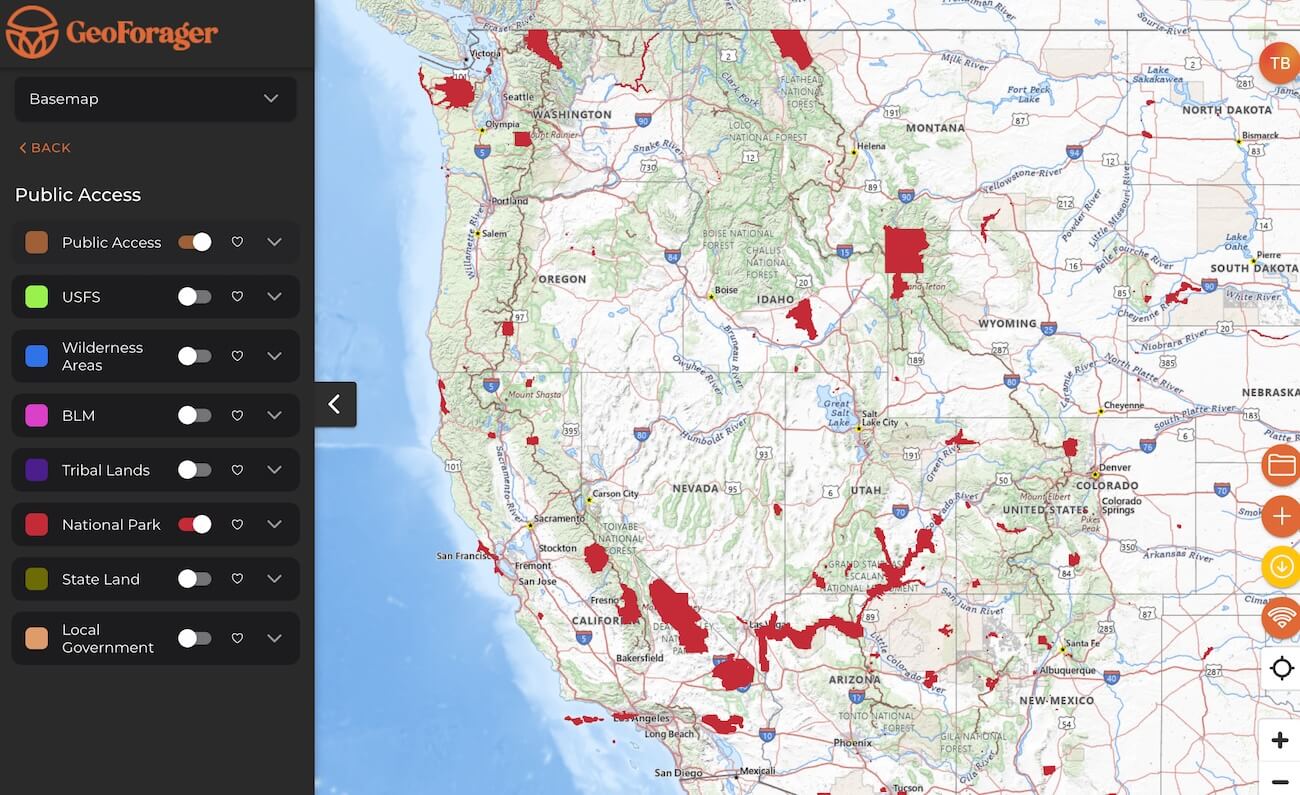Click the Public Access layer label
Image resolution: width=1300 pixels, height=795 pixels.
click(111, 242)
